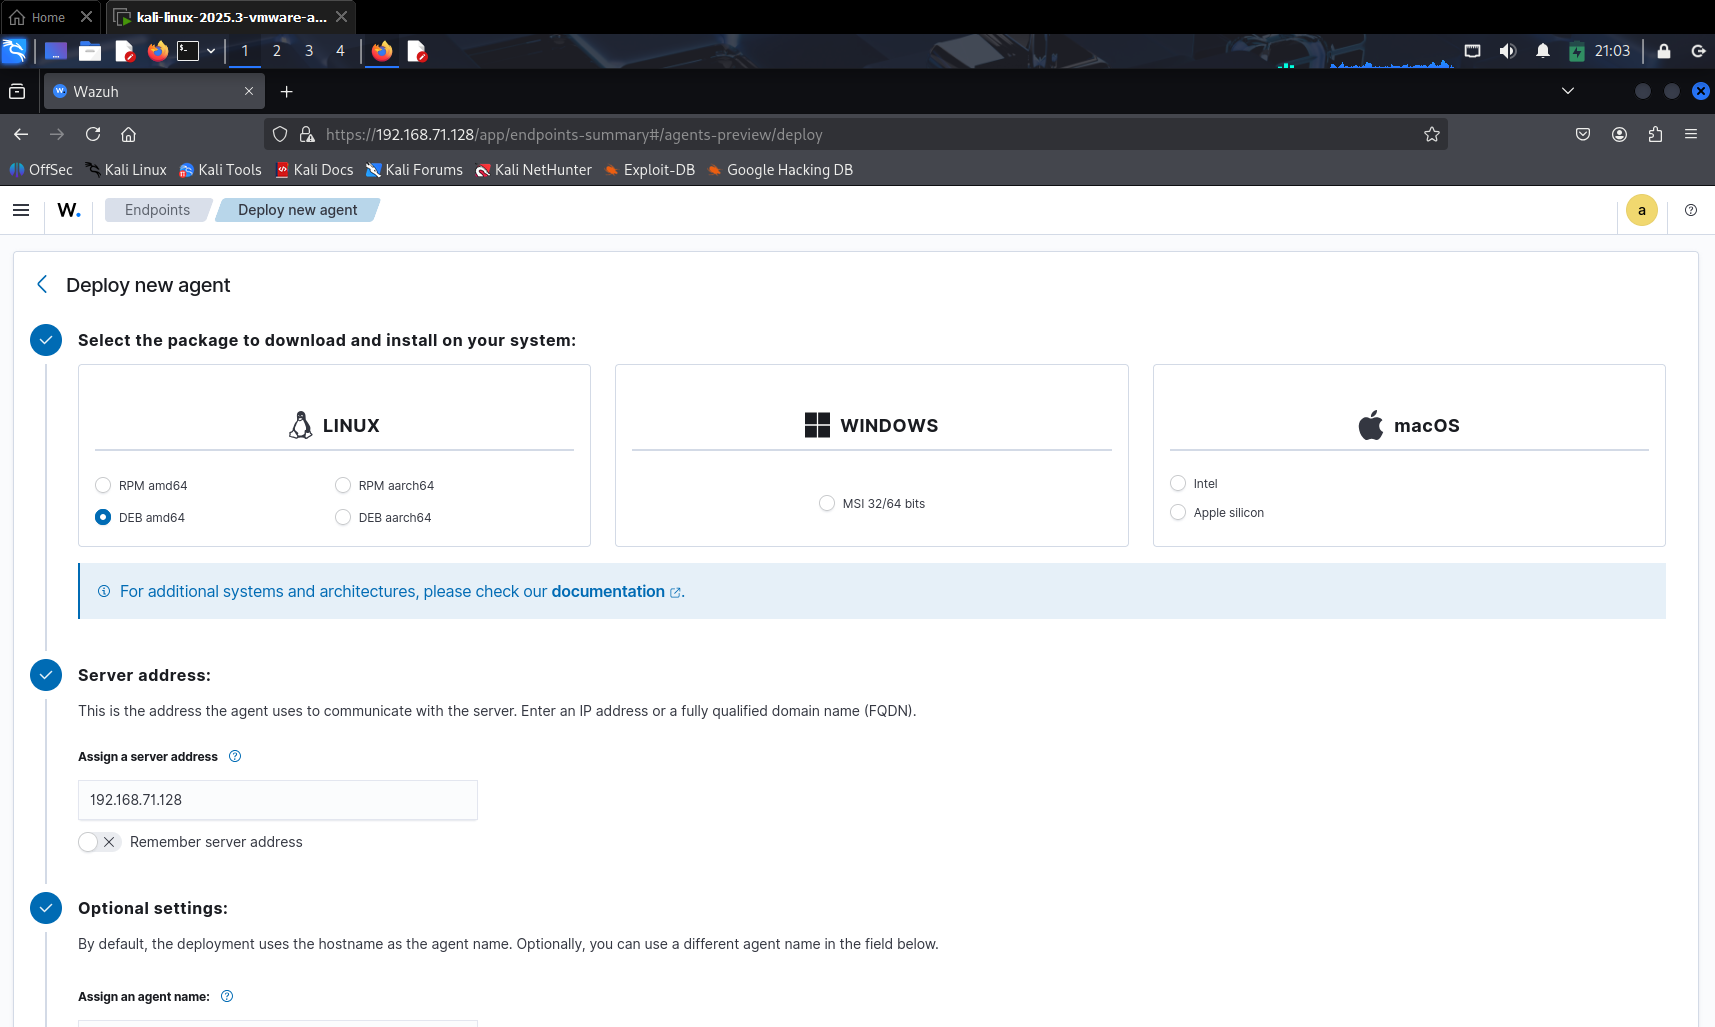Click the shield tracking protection icon

click(280, 134)
